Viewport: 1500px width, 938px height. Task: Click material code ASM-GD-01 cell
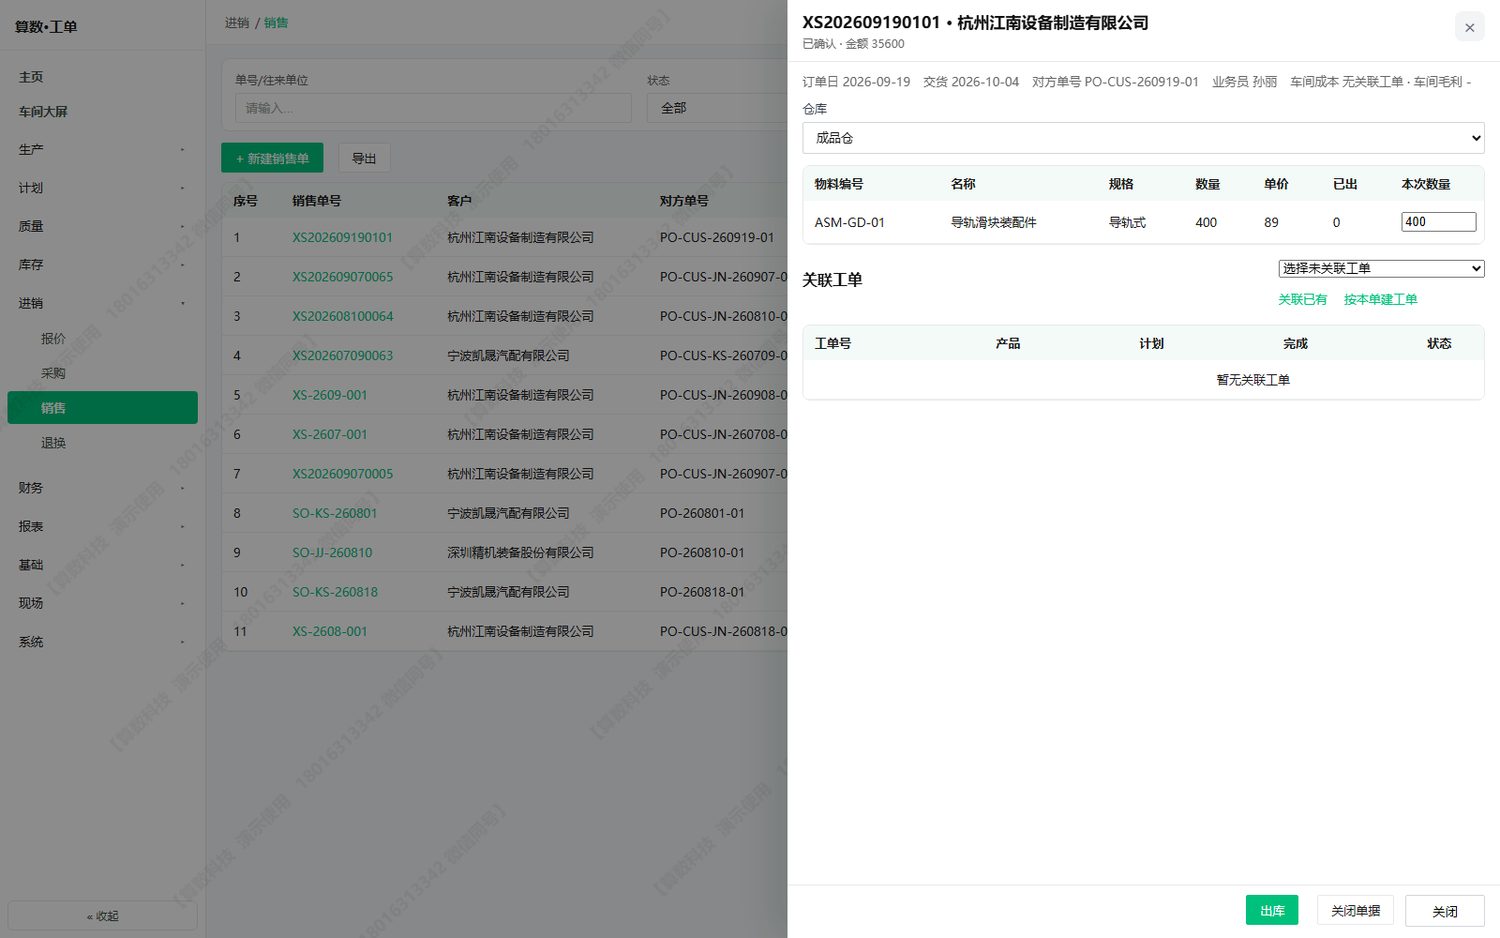click(849, 222)
